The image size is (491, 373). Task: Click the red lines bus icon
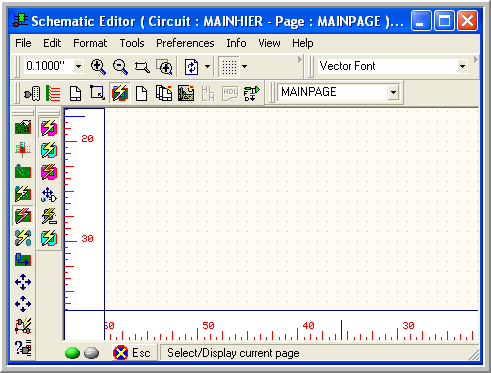pyautogui.click(x=53, y=93)
